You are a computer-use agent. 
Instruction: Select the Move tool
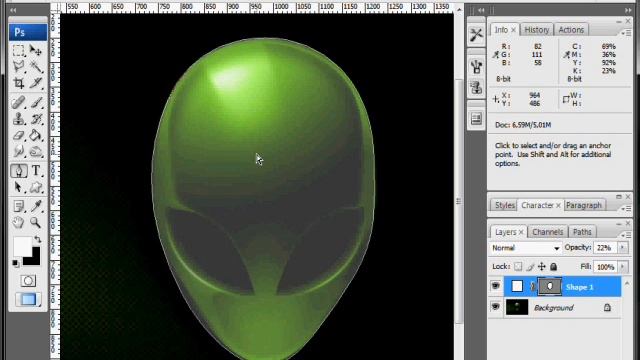point(36,51)
